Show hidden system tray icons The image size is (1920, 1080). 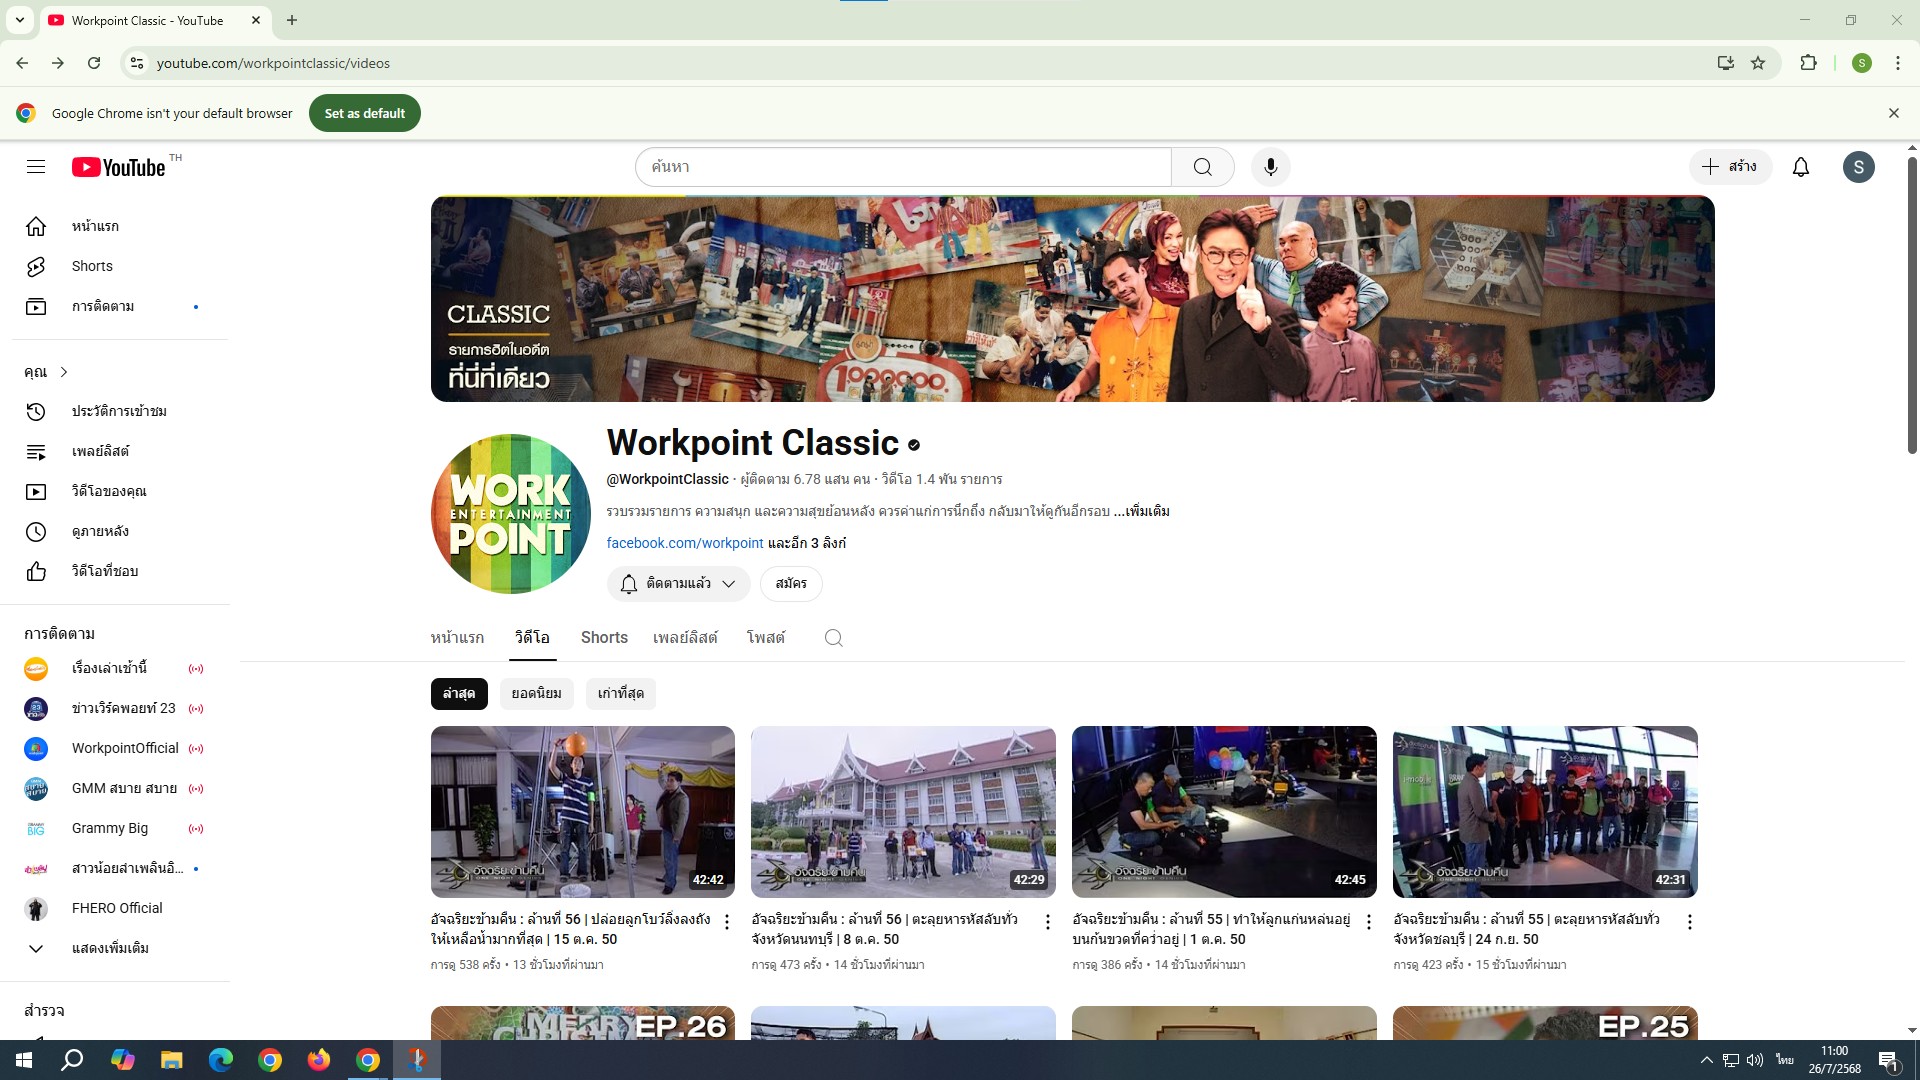(x=1706, y=1060)
